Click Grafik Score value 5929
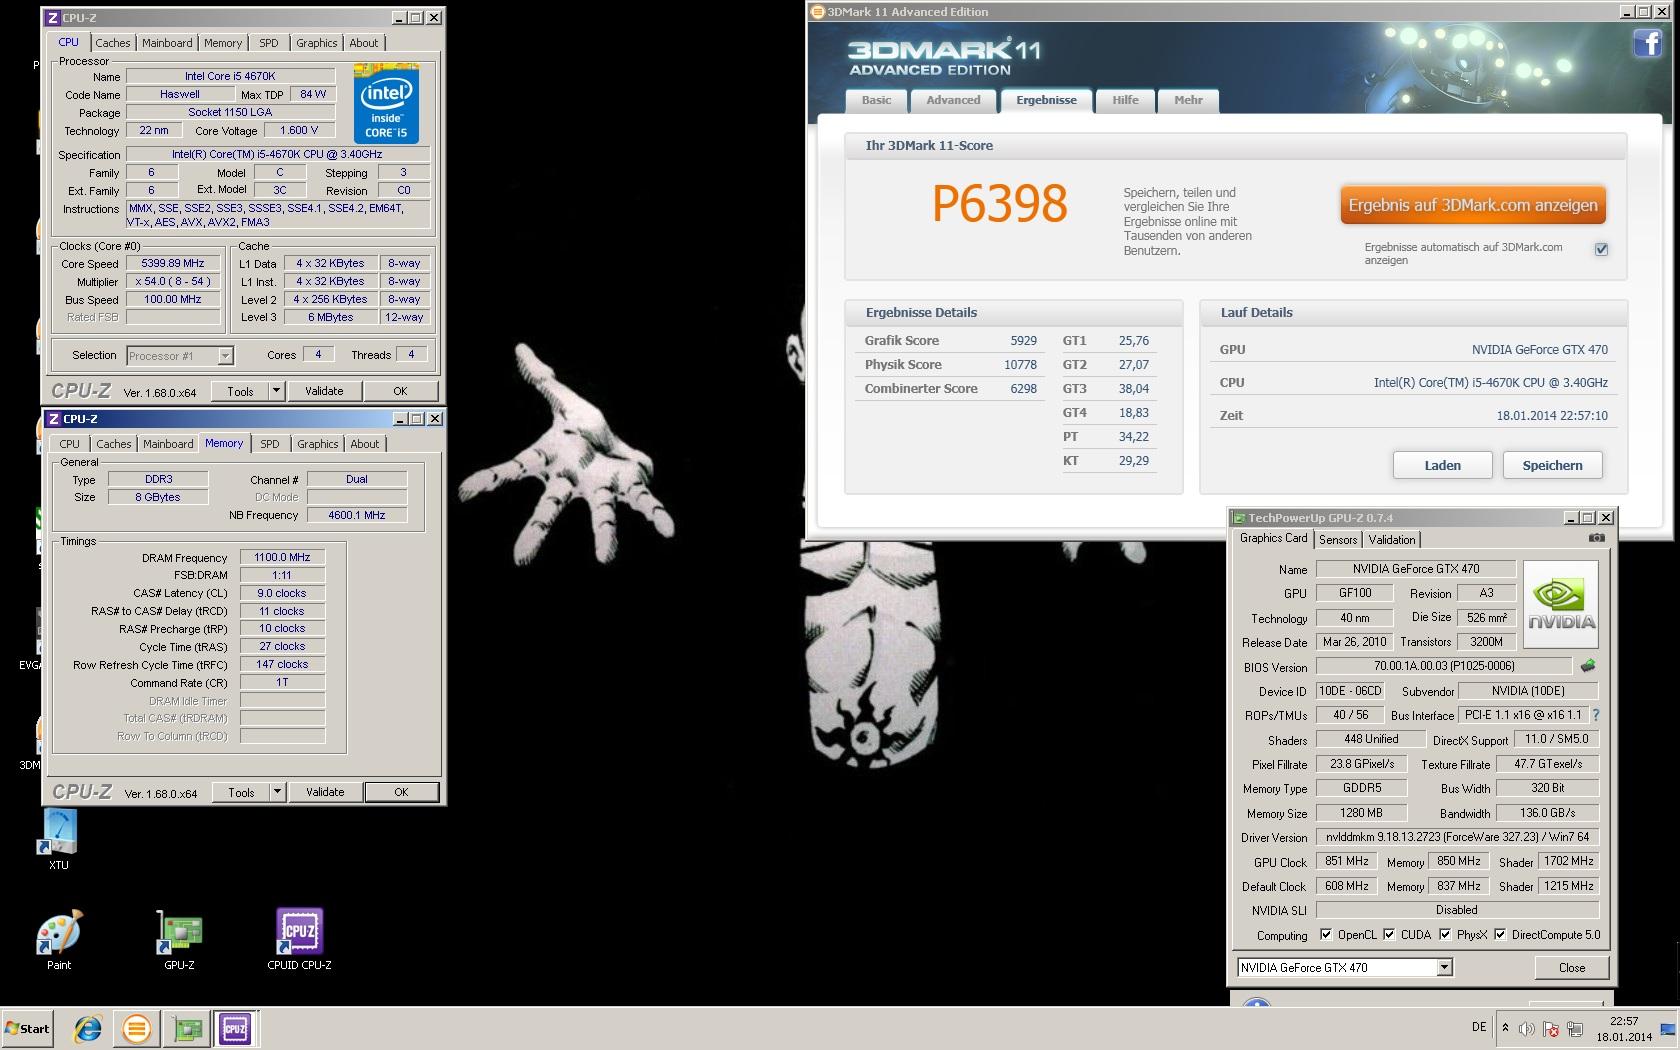Viewport: 1680px width, 1050px height. (x=1024, y=340)
